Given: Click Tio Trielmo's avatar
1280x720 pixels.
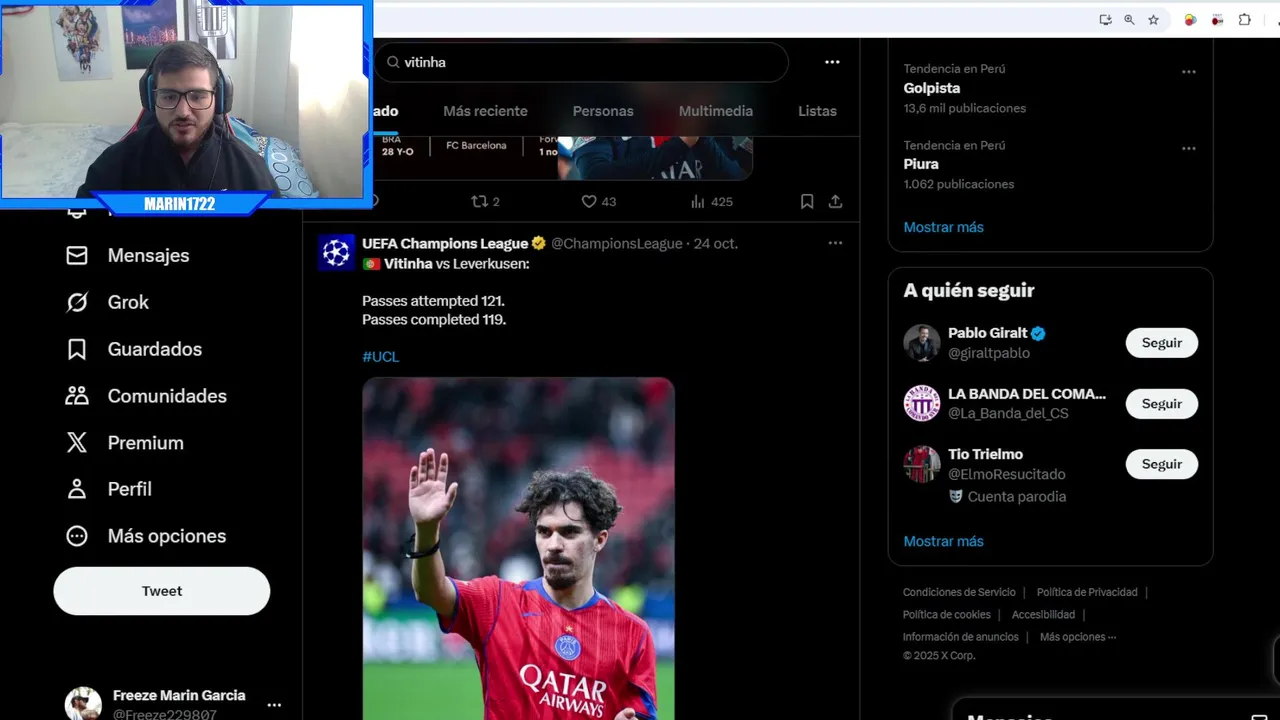Looking at the screenshot, I should pyautogui.click(x=922, y=464).
